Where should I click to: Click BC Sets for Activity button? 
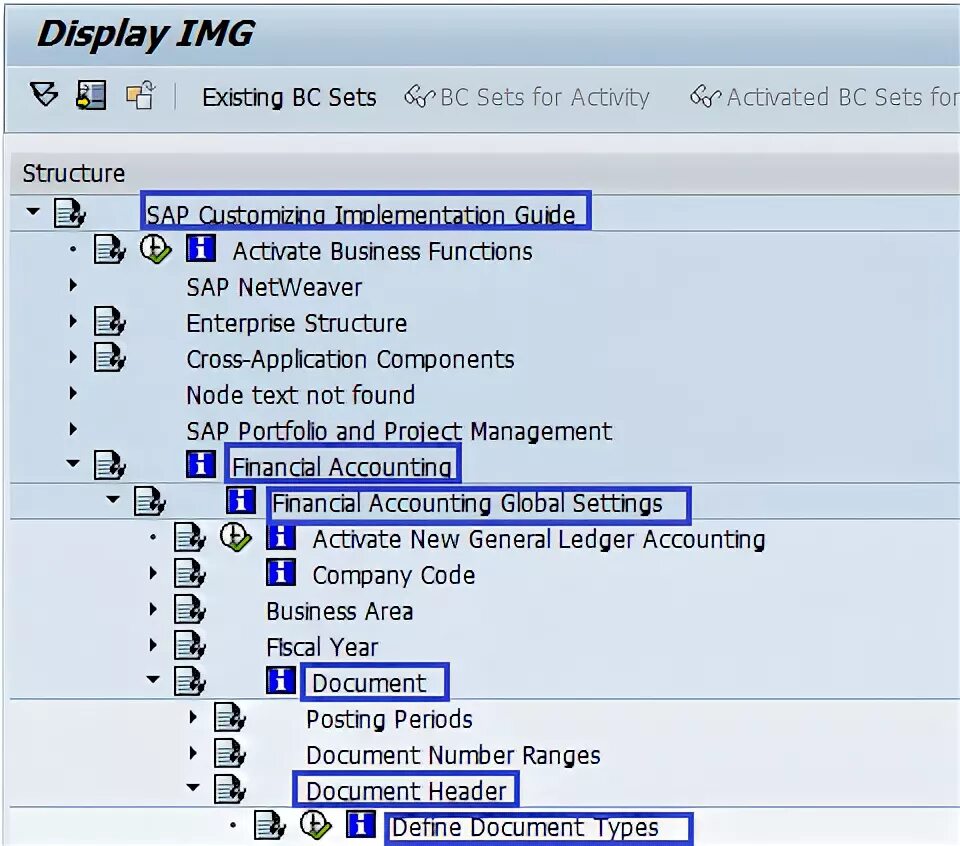[527, 97]
